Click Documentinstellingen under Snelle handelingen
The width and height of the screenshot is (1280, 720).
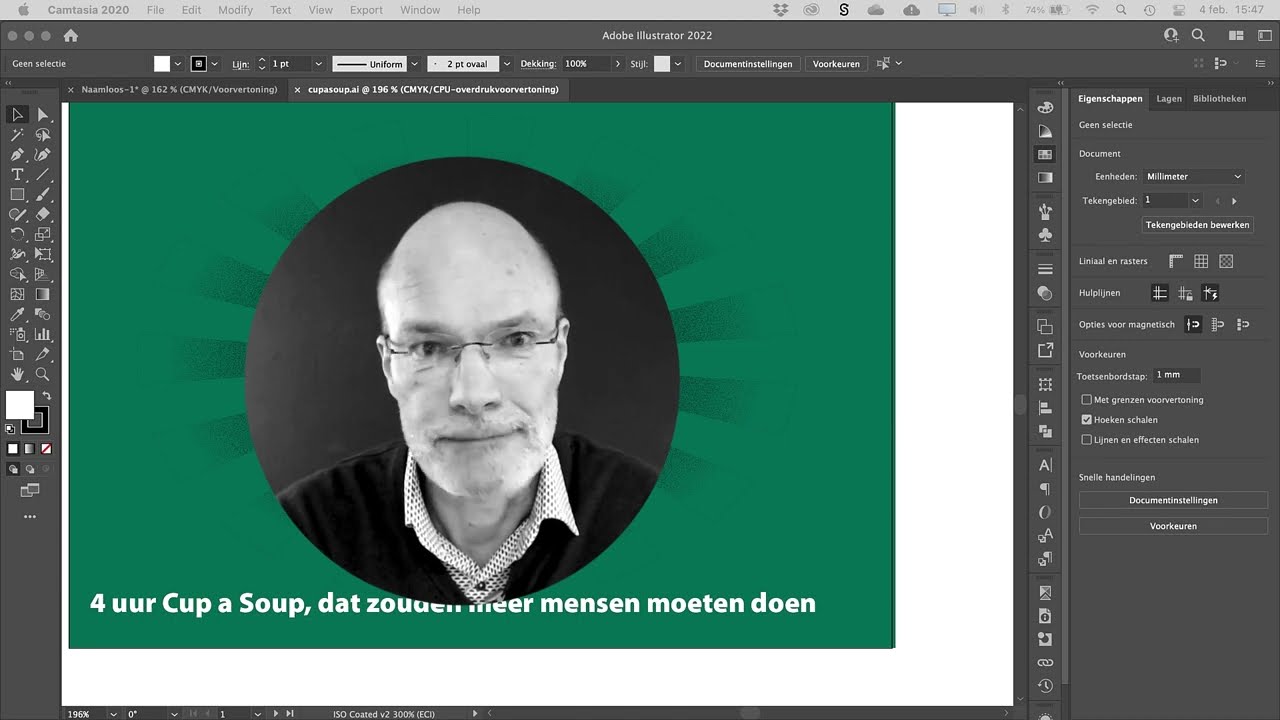(1173, 500)
